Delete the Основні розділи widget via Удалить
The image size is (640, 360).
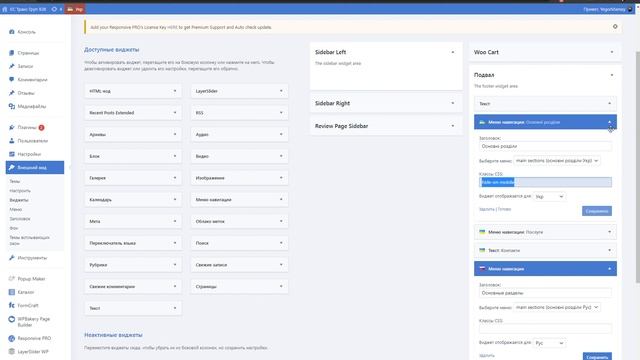tap(487, 209)
